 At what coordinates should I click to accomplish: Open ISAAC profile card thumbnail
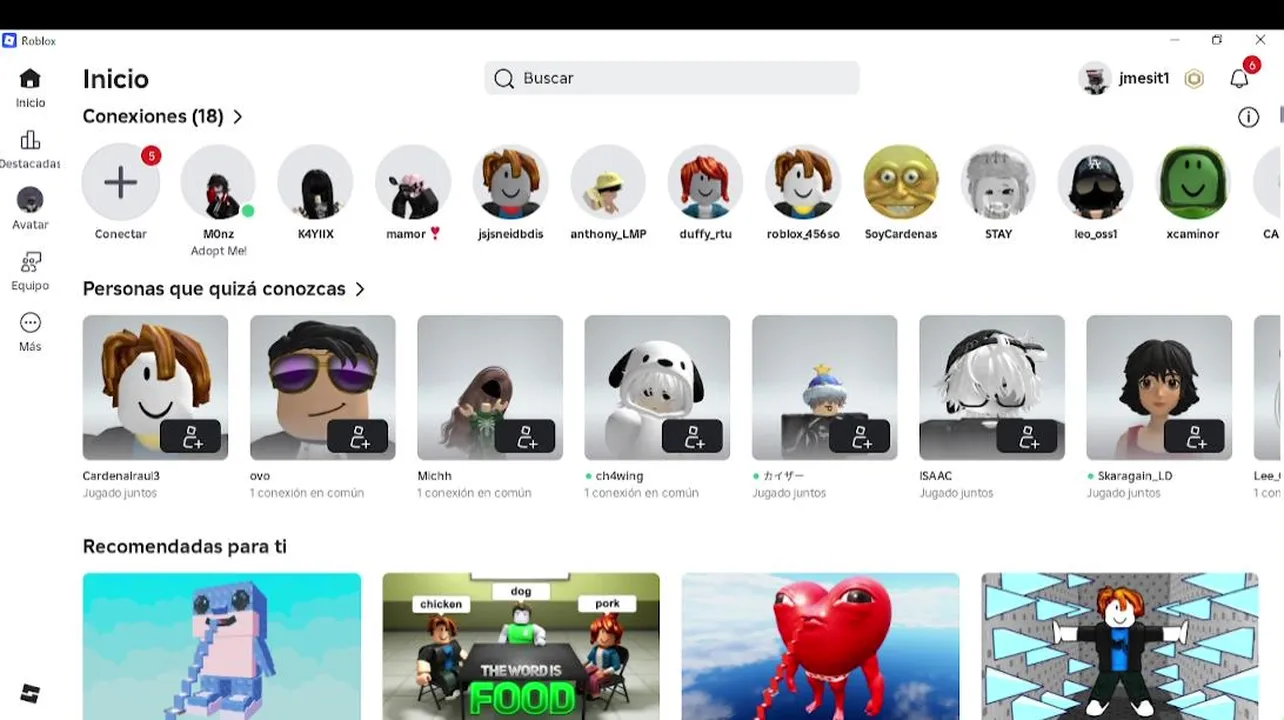pos(992,388)
